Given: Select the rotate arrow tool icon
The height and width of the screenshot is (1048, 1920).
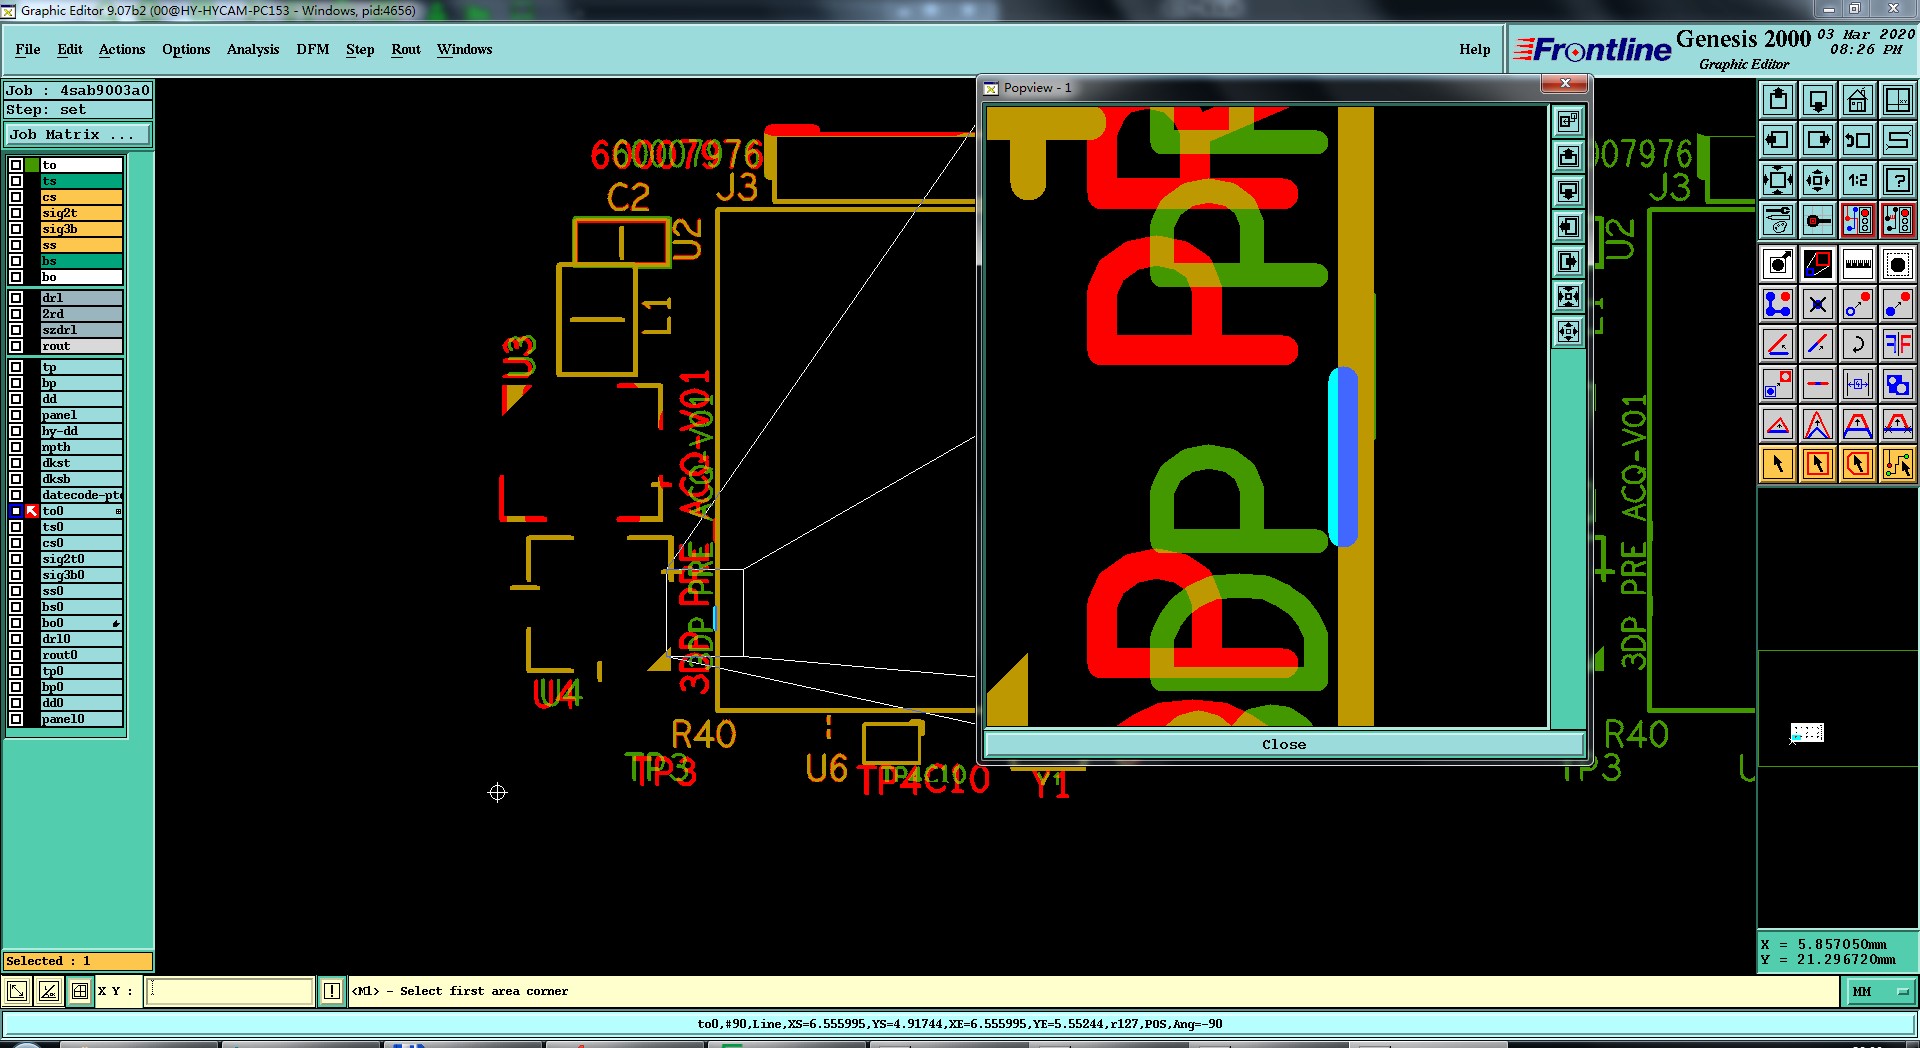Looking at the screenshot, I should click(1858, 344).
